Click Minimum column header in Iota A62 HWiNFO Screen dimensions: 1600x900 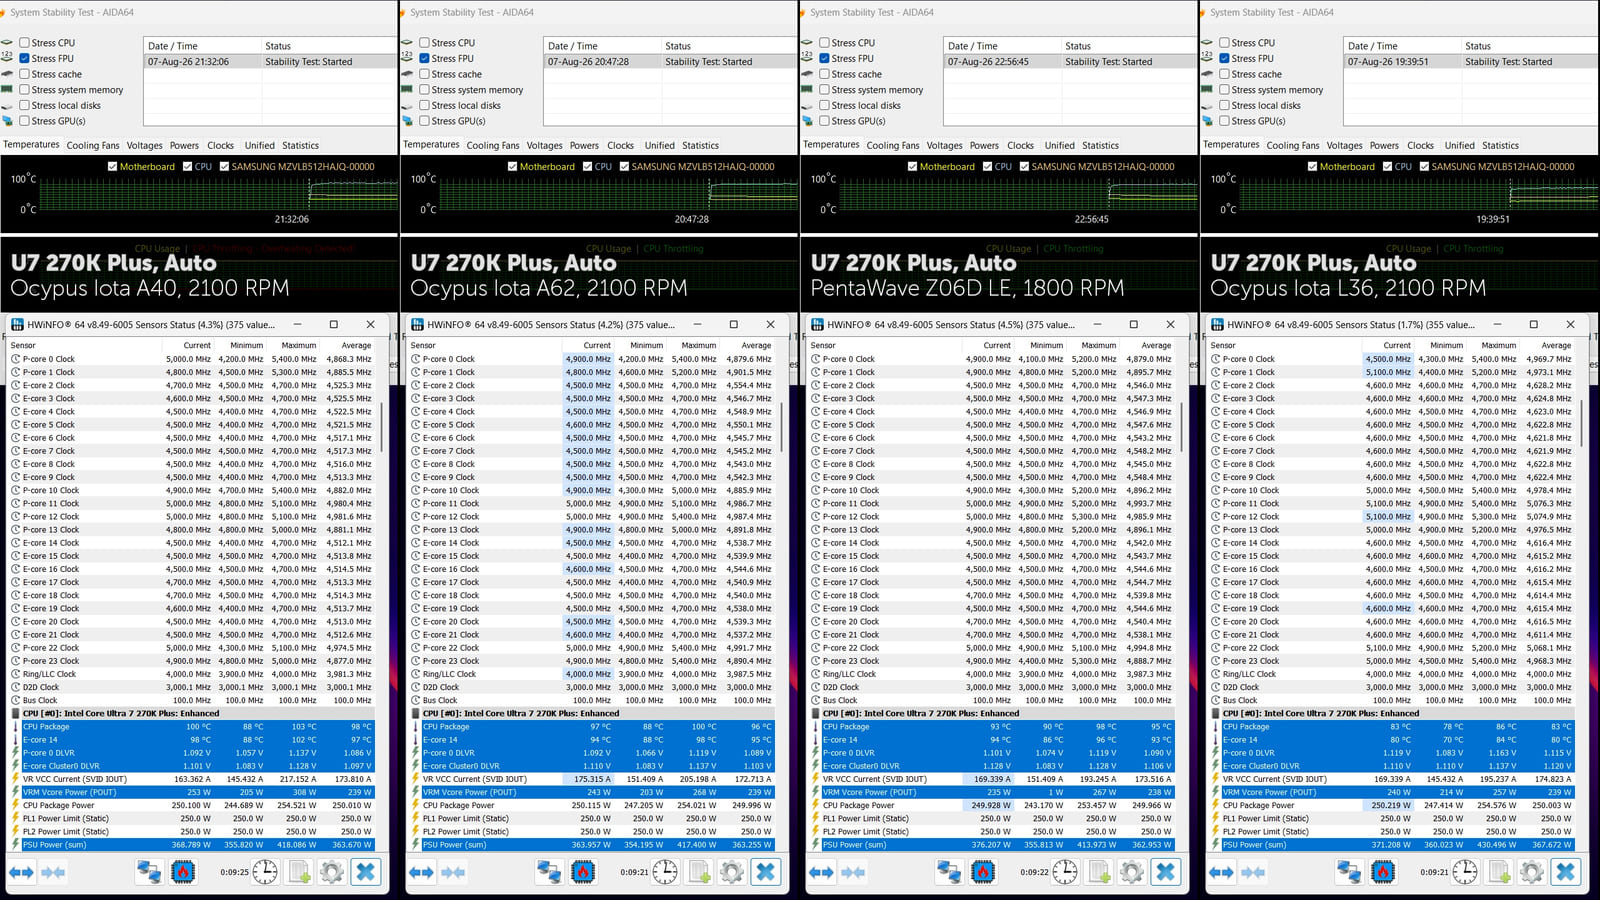(640, 345)
